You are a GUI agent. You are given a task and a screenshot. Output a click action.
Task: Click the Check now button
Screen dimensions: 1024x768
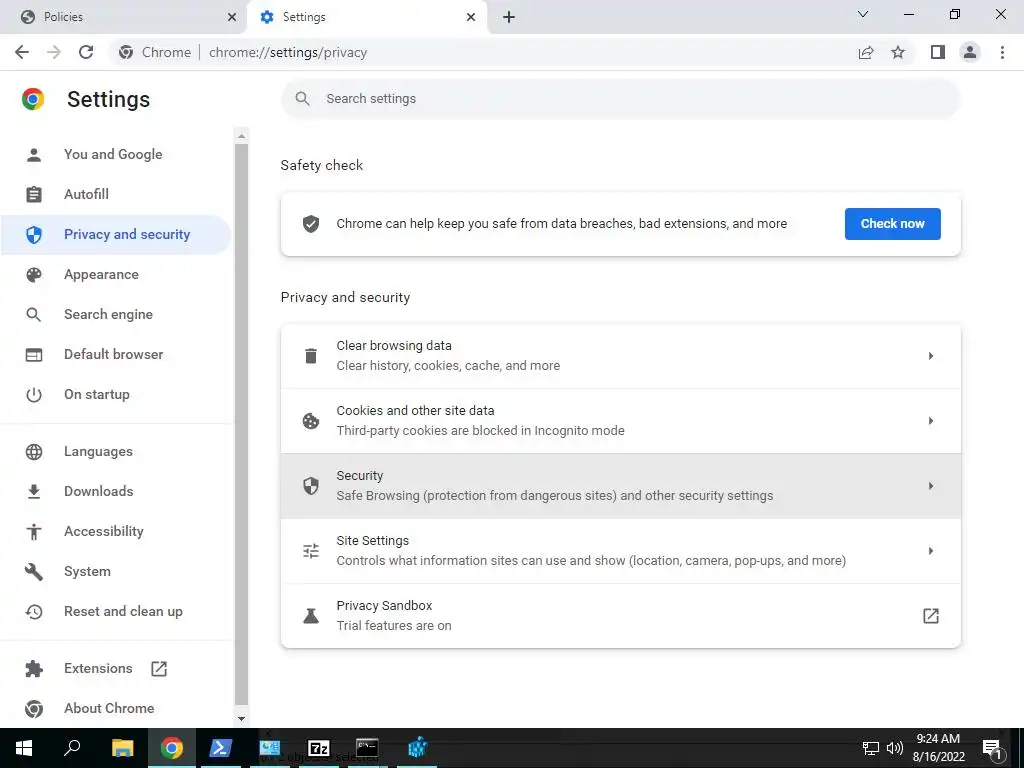click(x=892, y=224)
